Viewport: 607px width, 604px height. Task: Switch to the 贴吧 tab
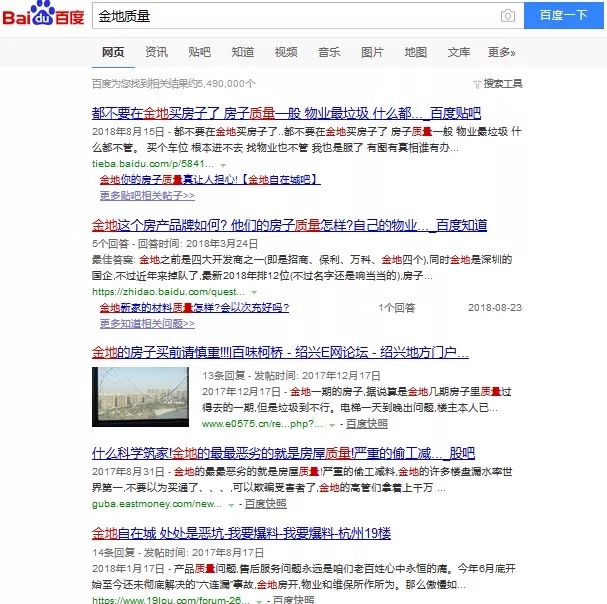(199, 52)
